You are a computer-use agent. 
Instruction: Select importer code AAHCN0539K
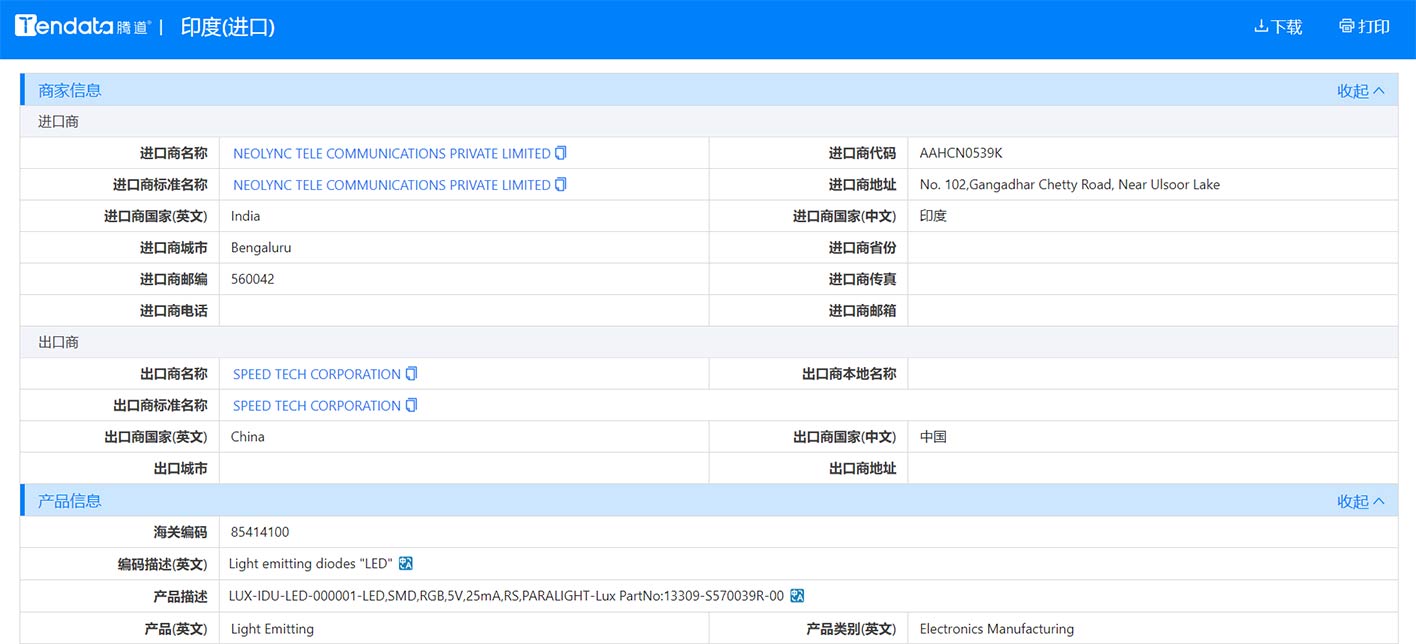tap(961, 153)
